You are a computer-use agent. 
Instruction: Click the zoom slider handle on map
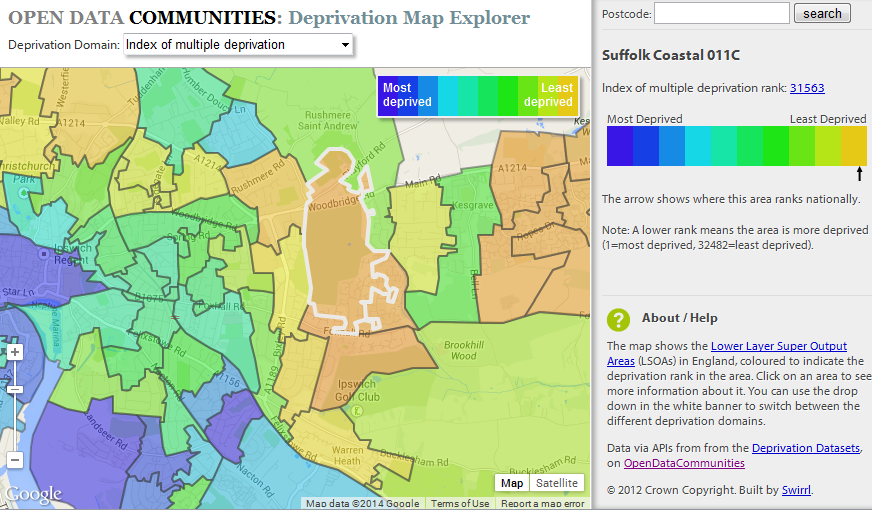15,389
